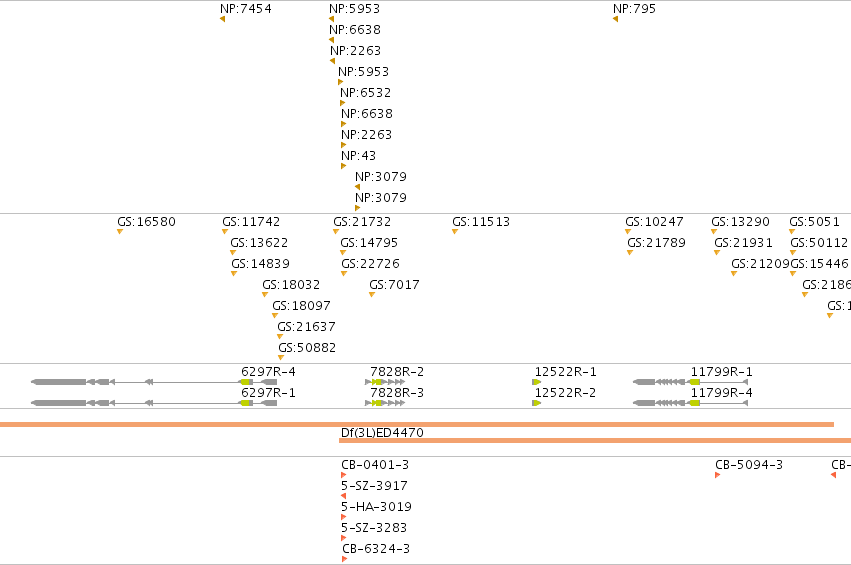Click the marker beneath GS:18032
Viewport: 851px width, 565px height.
(x=265, y=295)
